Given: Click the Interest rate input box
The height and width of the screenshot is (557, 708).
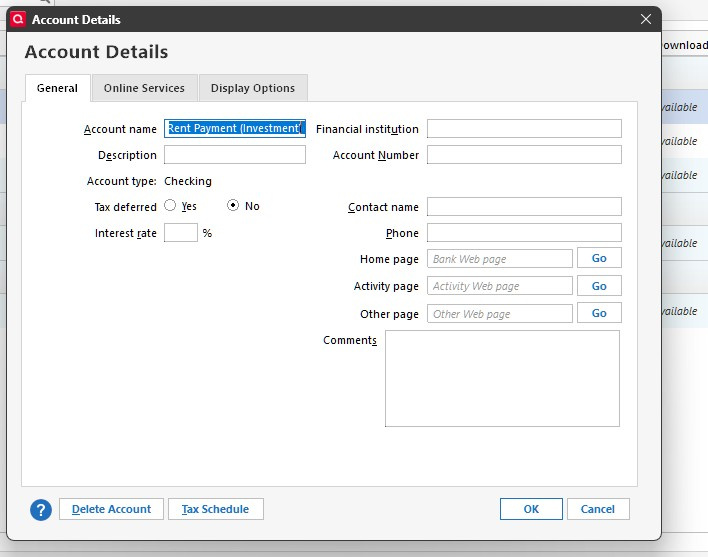Looking at the screenshot, I should pyautogui.click(x=180, y=233).
